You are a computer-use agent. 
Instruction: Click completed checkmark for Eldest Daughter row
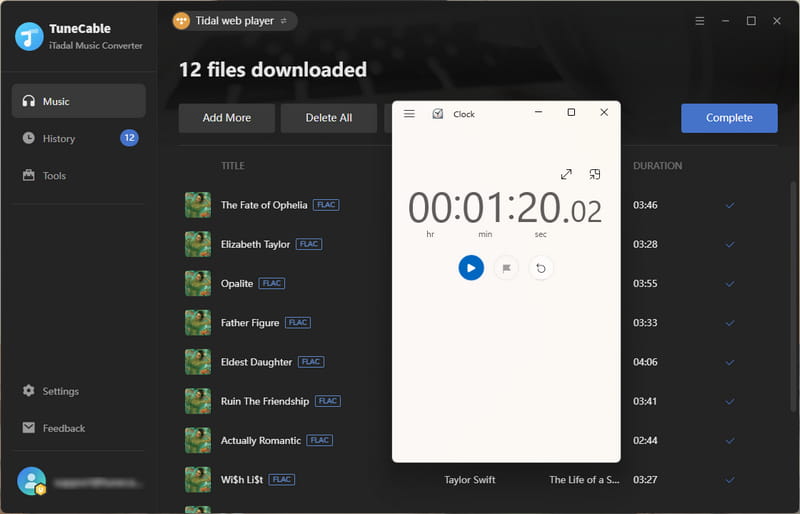(730, 362)
